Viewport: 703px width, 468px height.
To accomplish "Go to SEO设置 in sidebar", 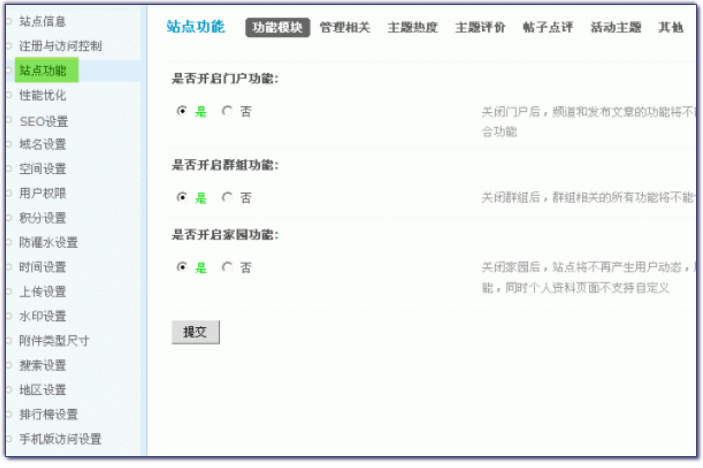I will pyautogui.click(x=44, y=120).
